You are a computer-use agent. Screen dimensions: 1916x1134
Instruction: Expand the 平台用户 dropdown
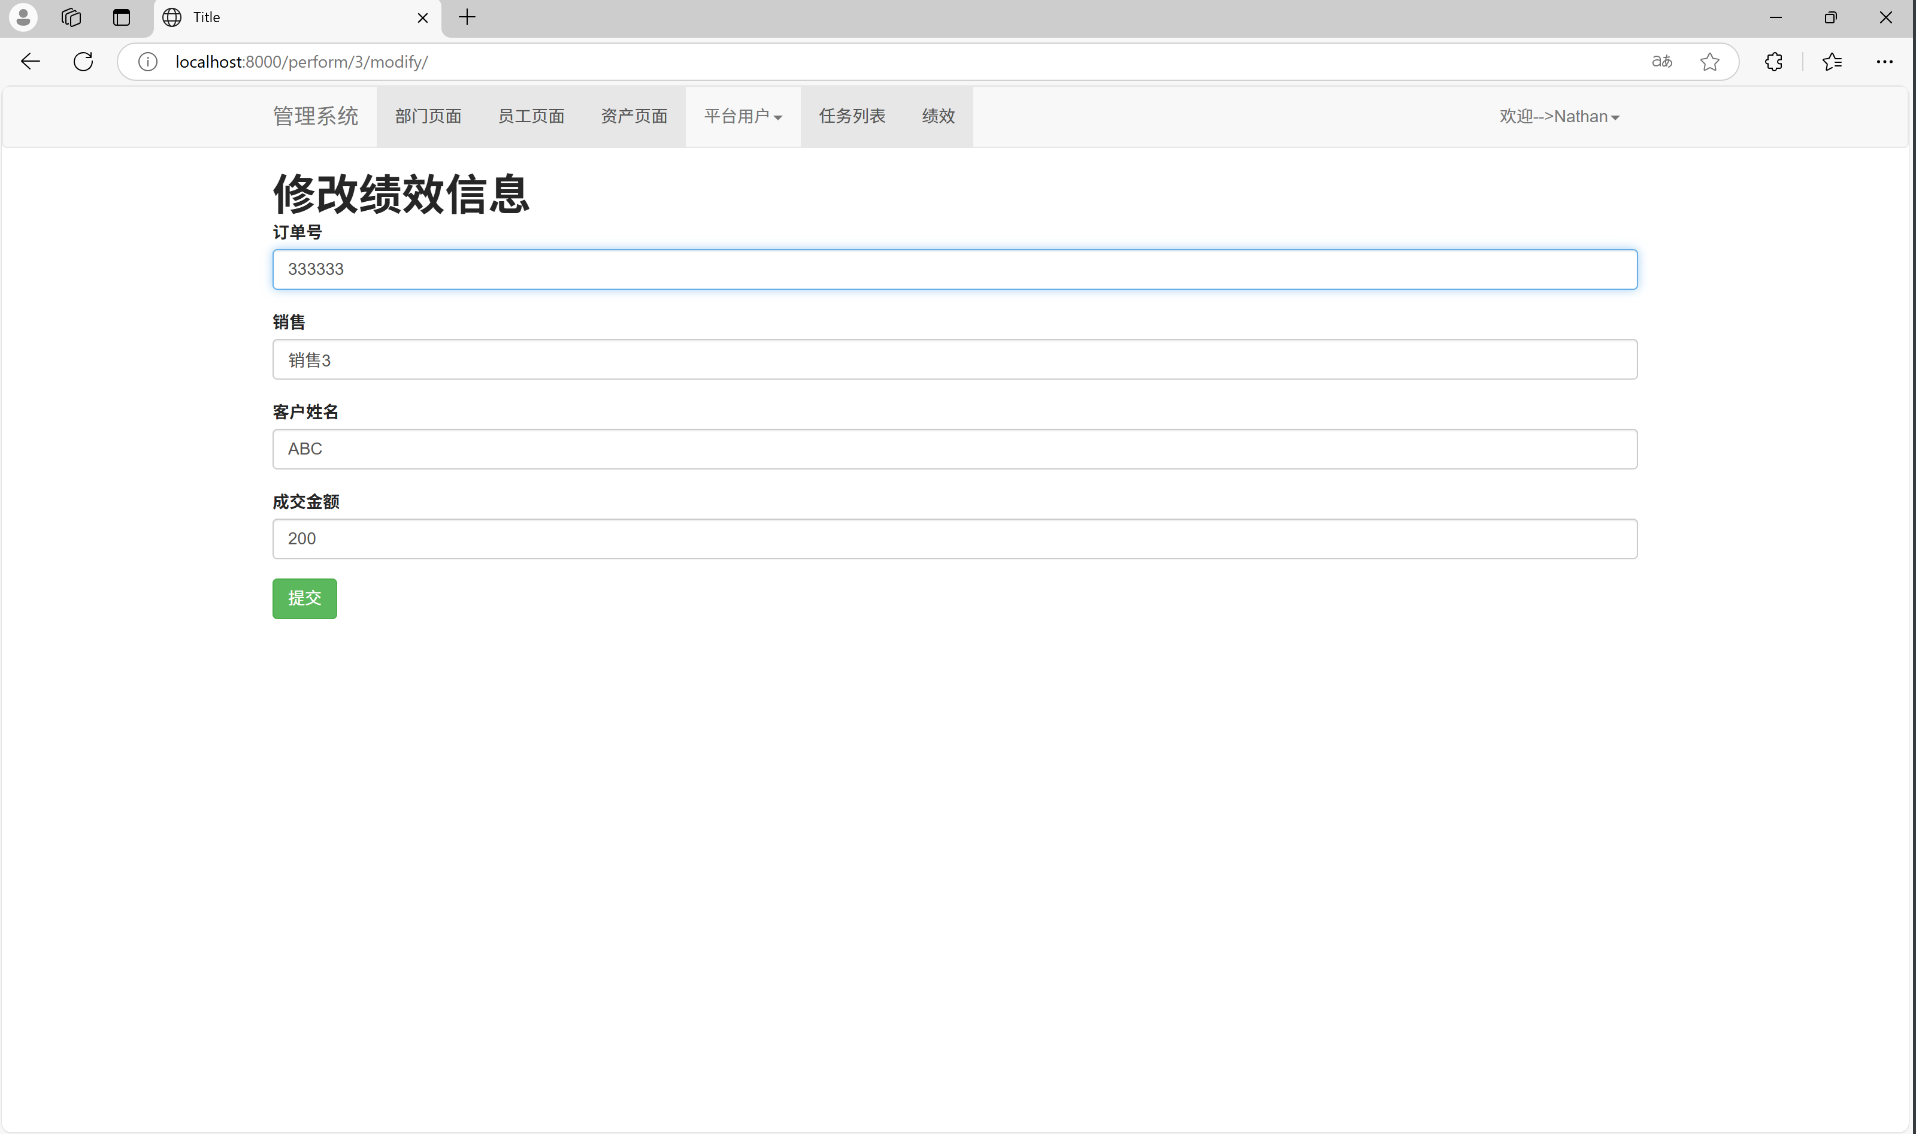point(743,116)
